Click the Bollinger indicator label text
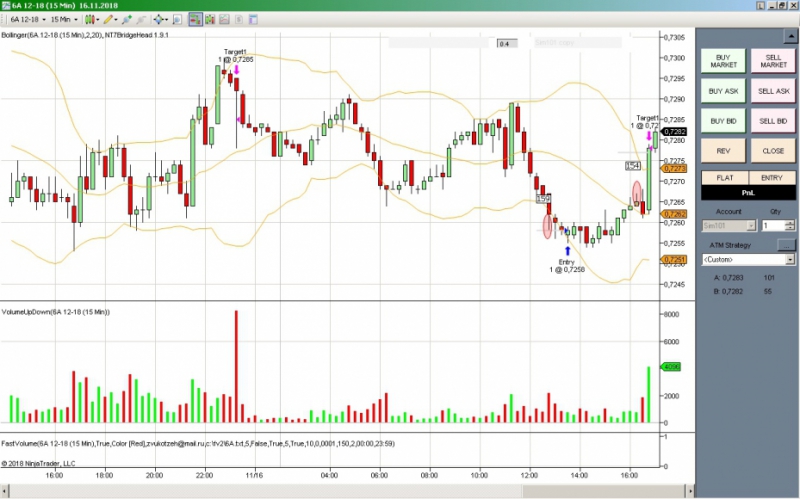Screen dimensions: 800x499 (85, 35)
